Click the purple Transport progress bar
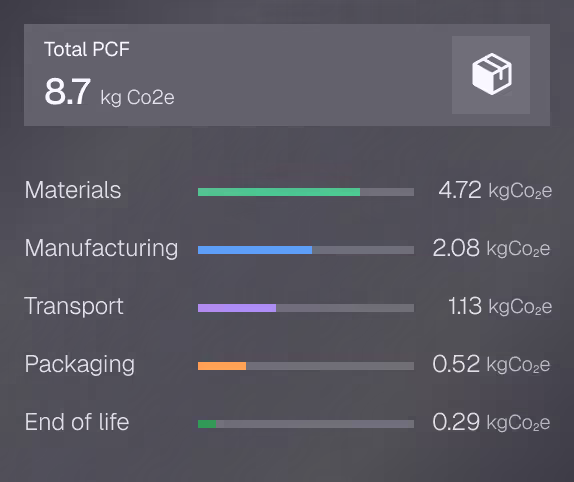Viewport: 574px width, 482px height. pyautogui.click(x=237, y=308)
